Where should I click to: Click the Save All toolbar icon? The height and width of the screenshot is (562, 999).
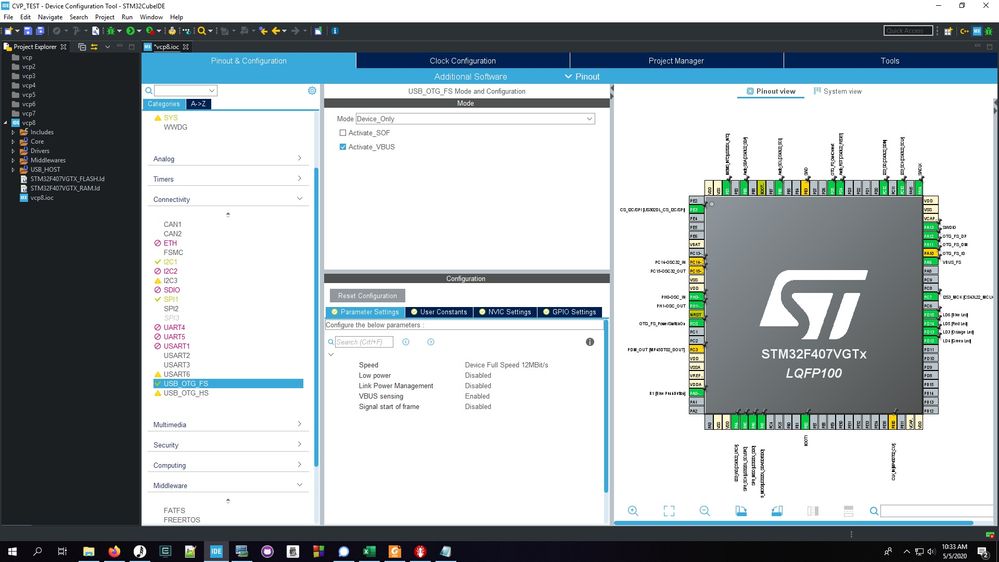click(40, 31)
